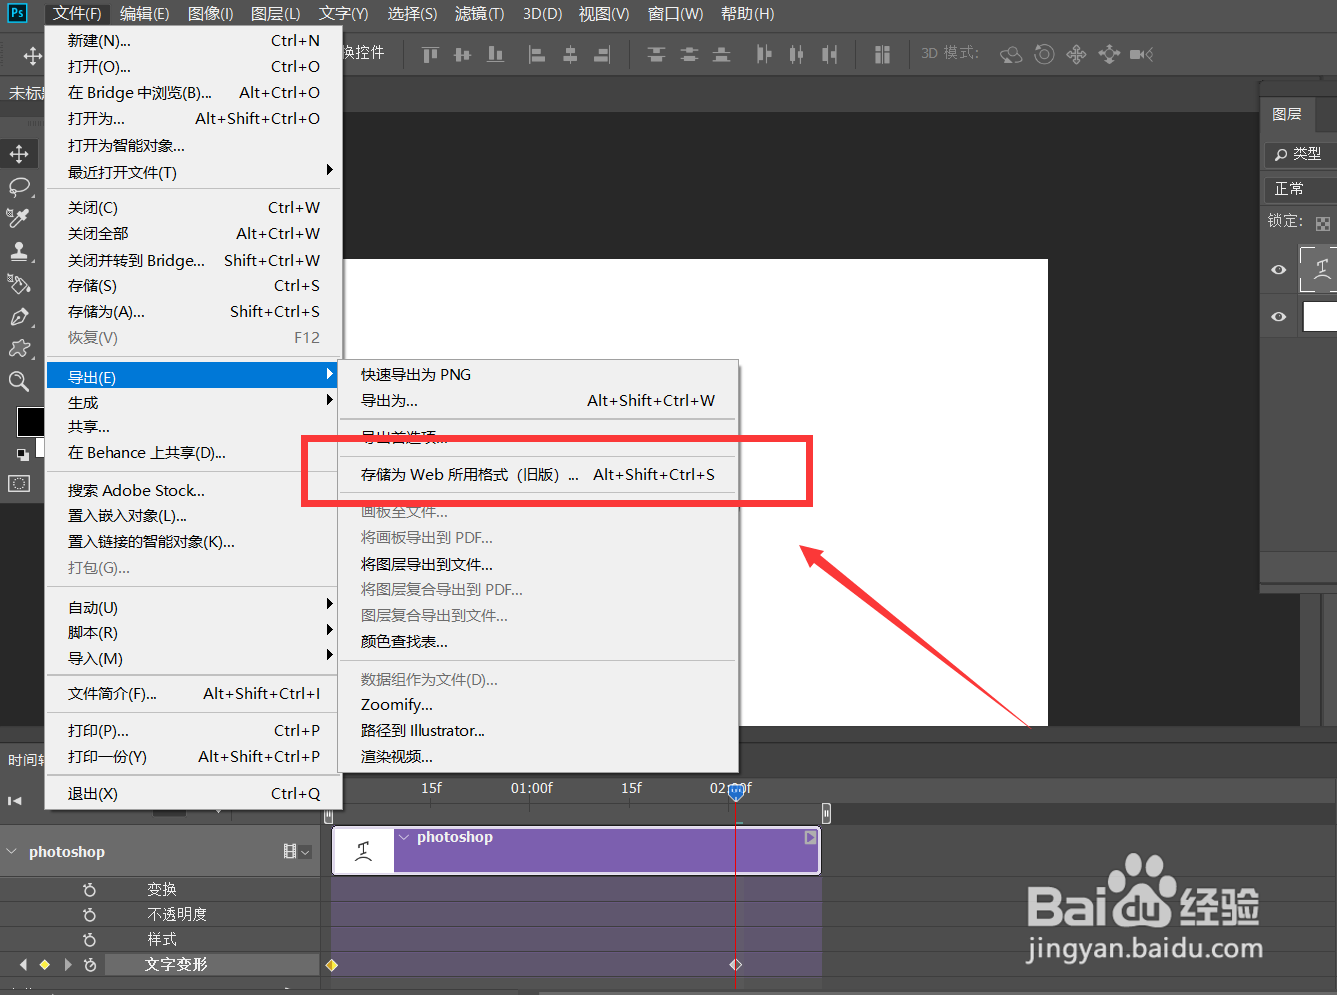
Task: Select the Move tool in toolbox
Action: pos(19,154)
